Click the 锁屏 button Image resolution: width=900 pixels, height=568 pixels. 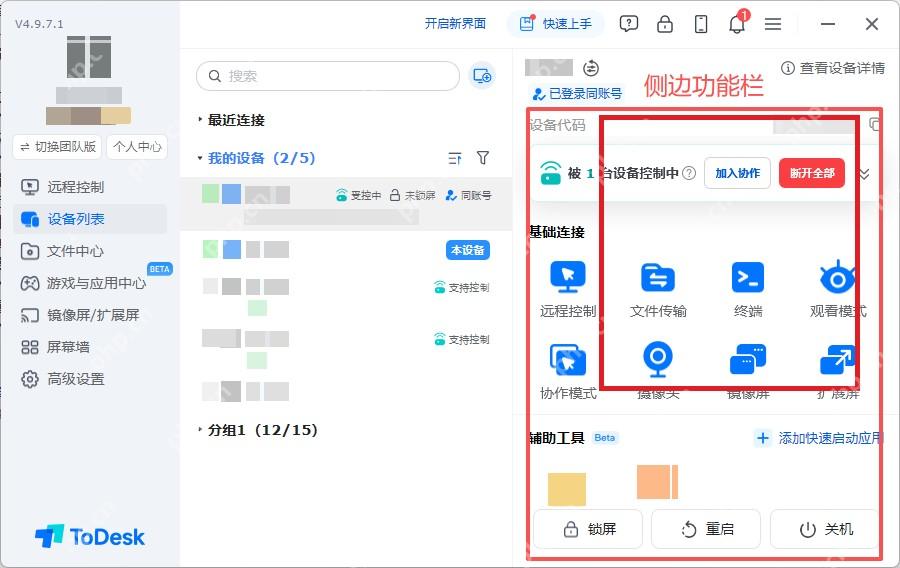[588, 529]
